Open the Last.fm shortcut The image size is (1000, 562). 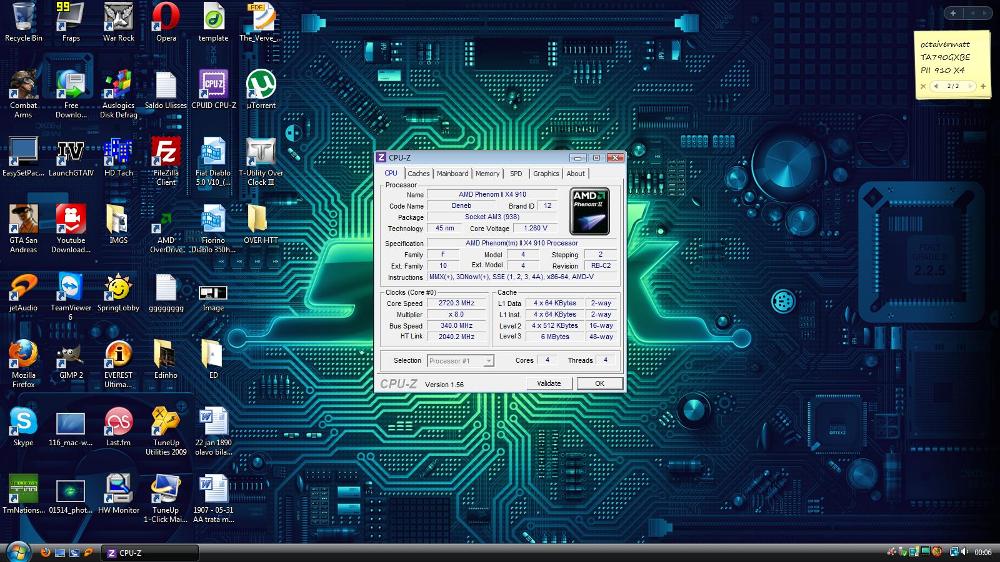tap(119, 427)
